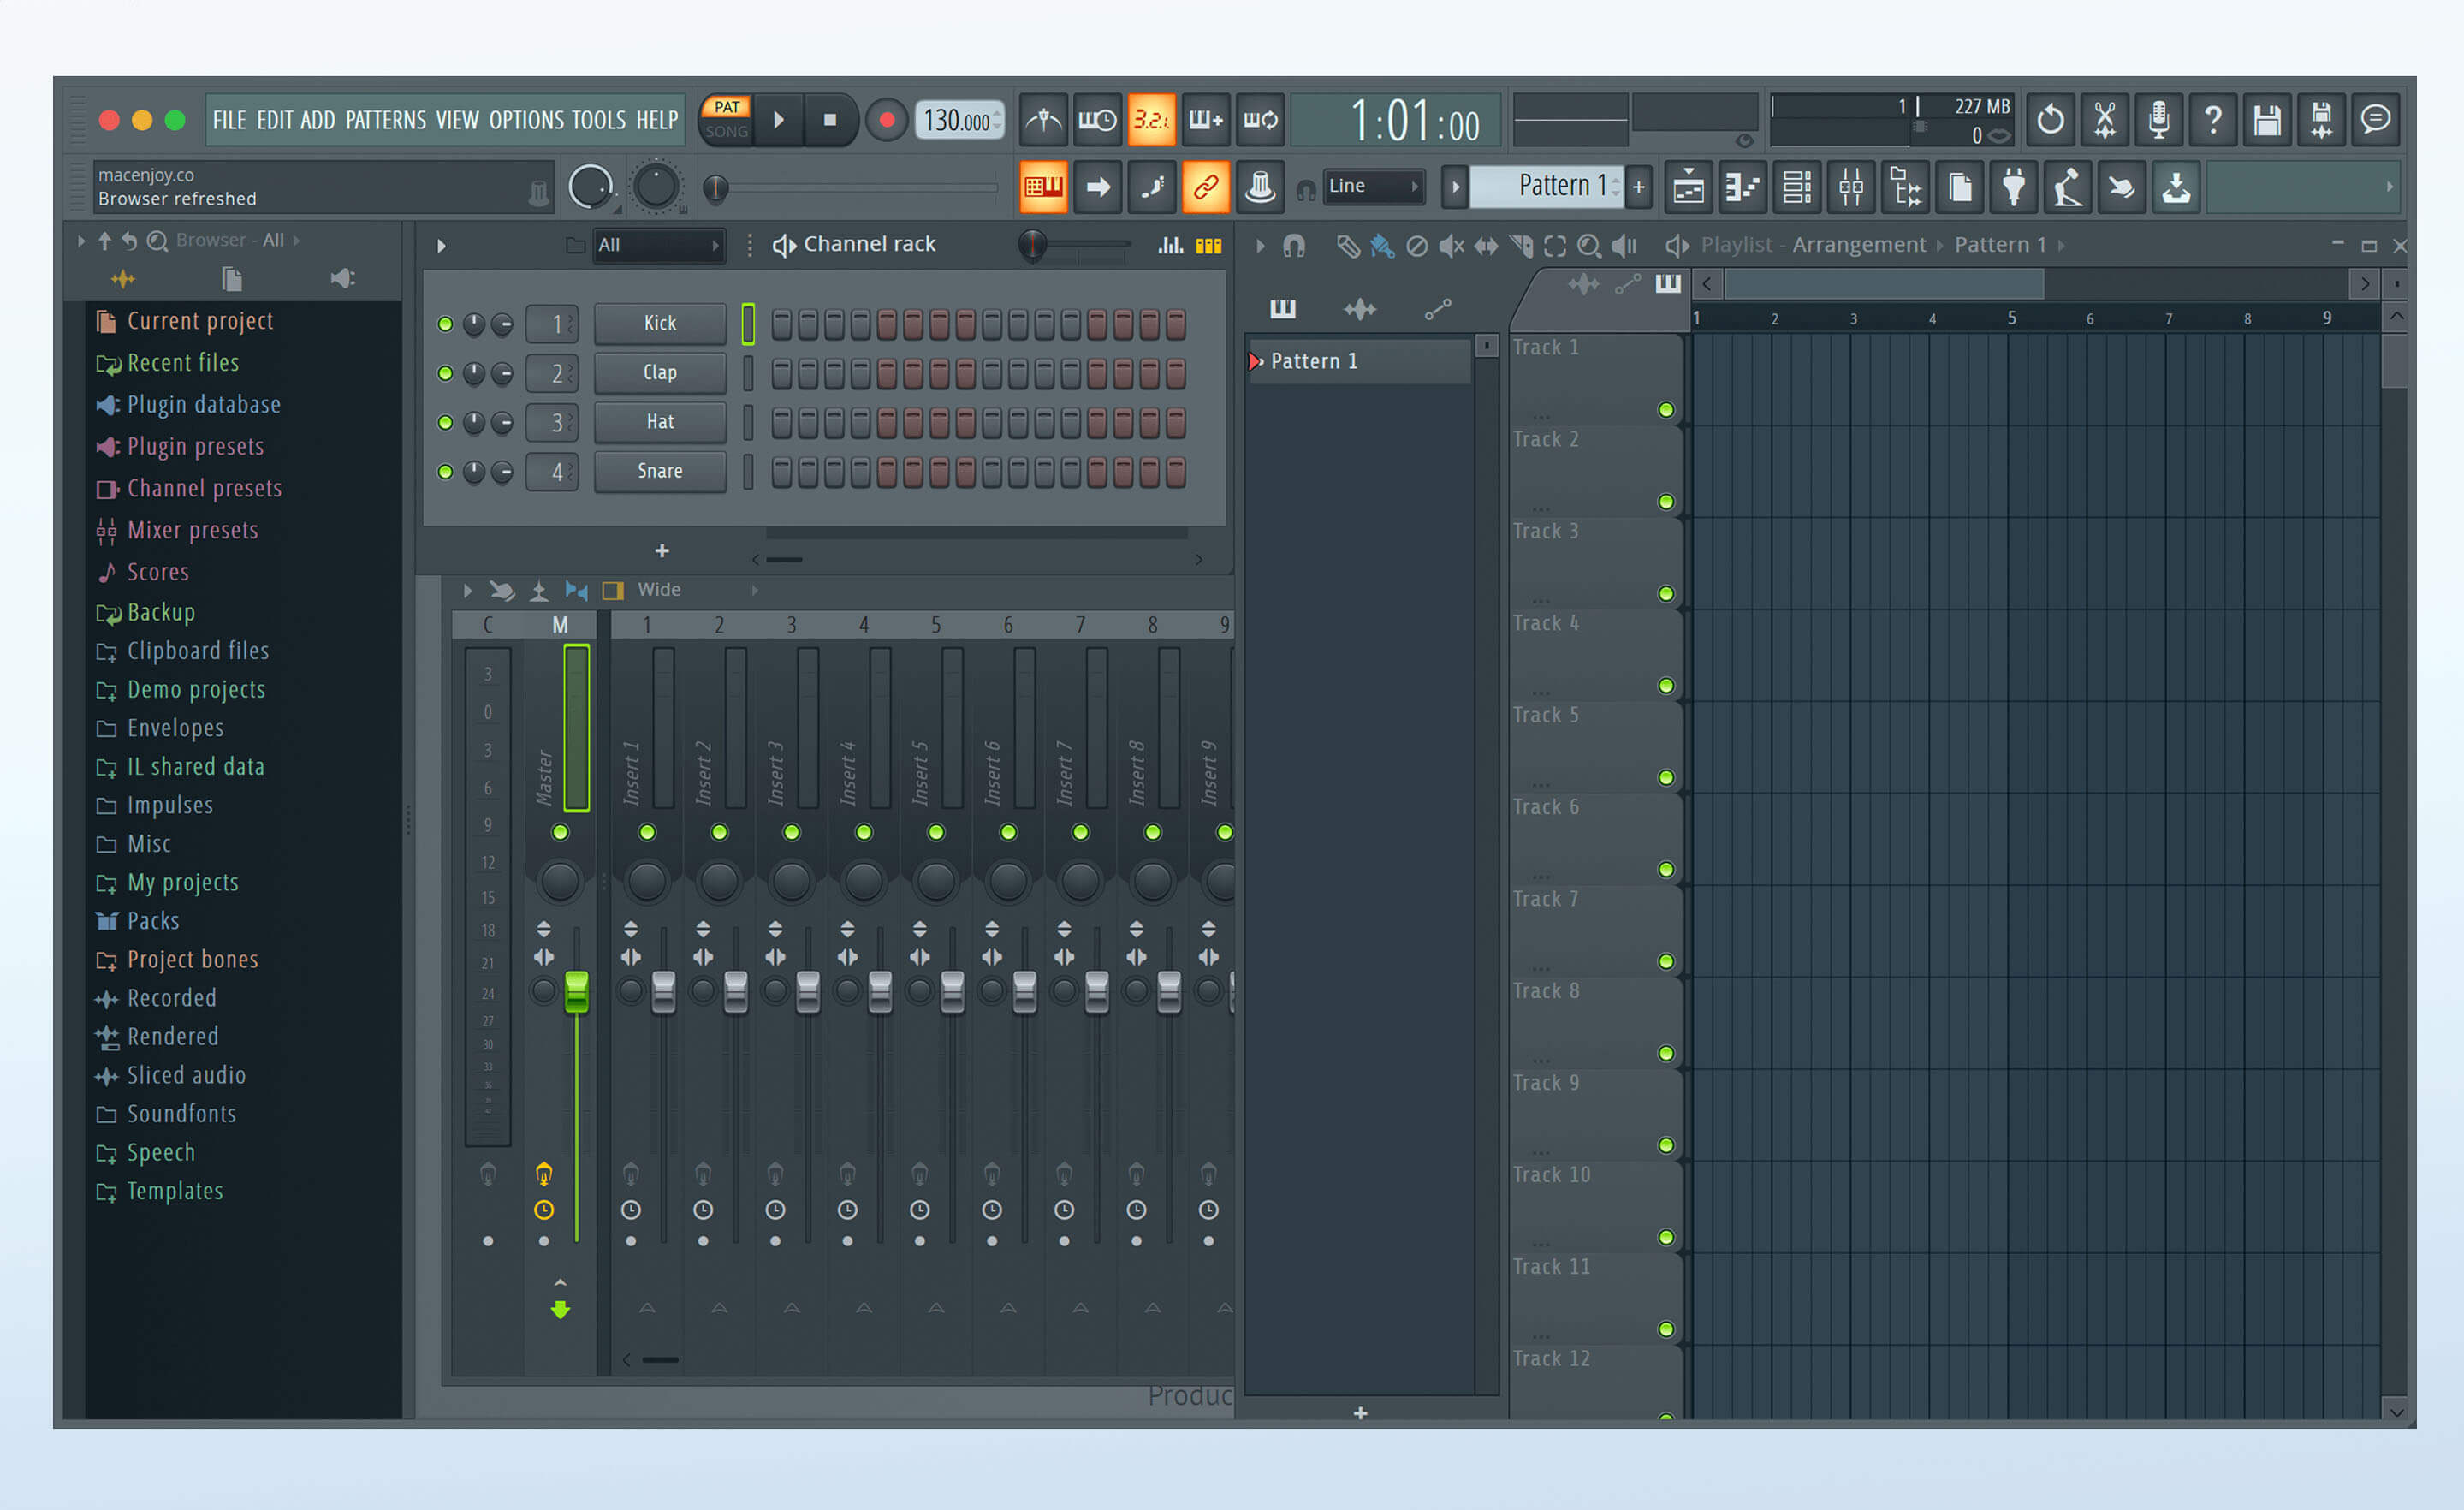Open the PATTERNS menu

[385, 120]
